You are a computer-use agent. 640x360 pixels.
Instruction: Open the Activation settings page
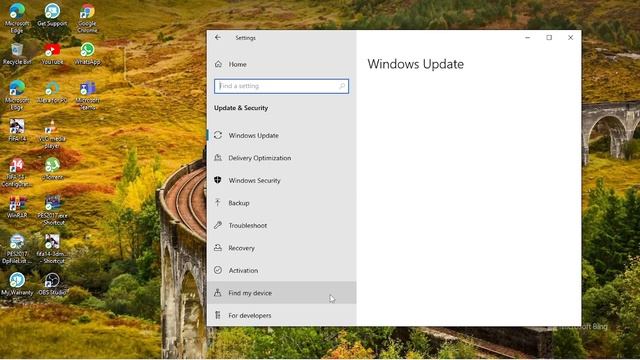282,270
